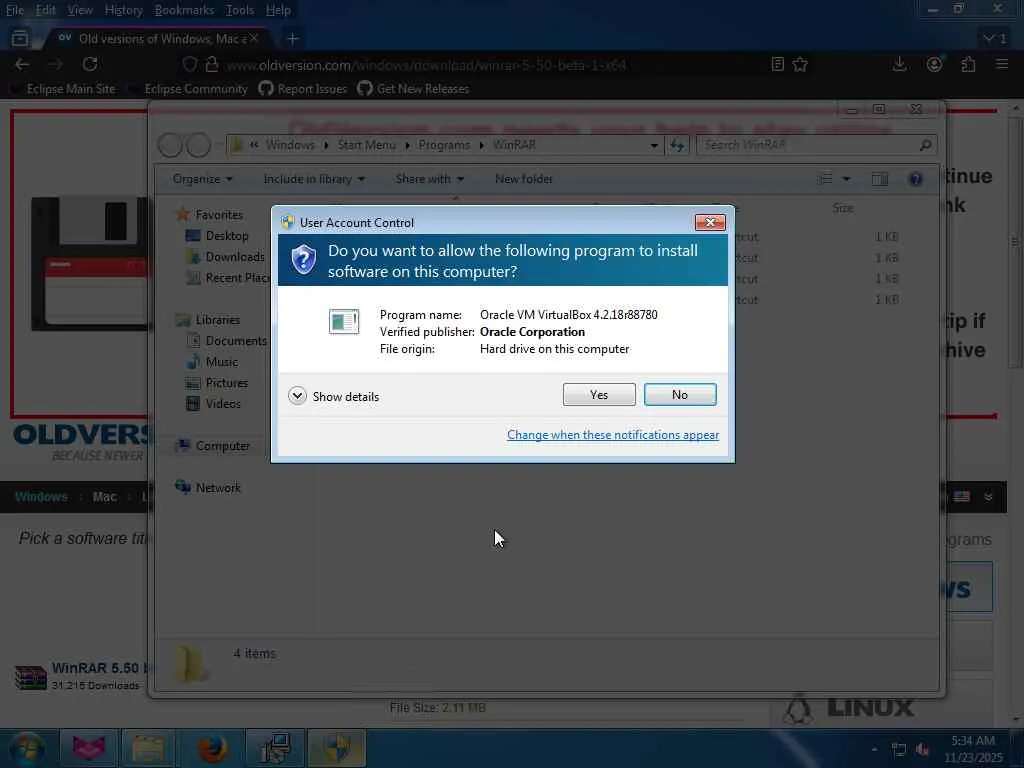The image size is (1024, 768).
Task: Select Videos in Explorer navigation pane
Action: (214, 404)
